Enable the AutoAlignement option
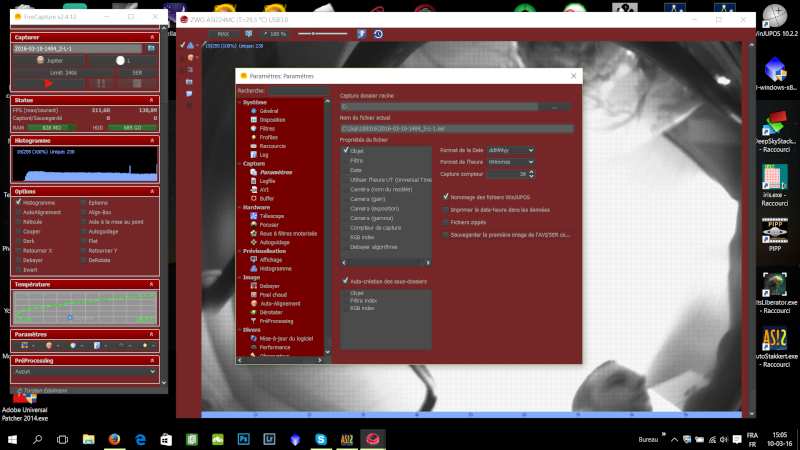The height and width of the screenshot is (450, 800). (18, 212)
